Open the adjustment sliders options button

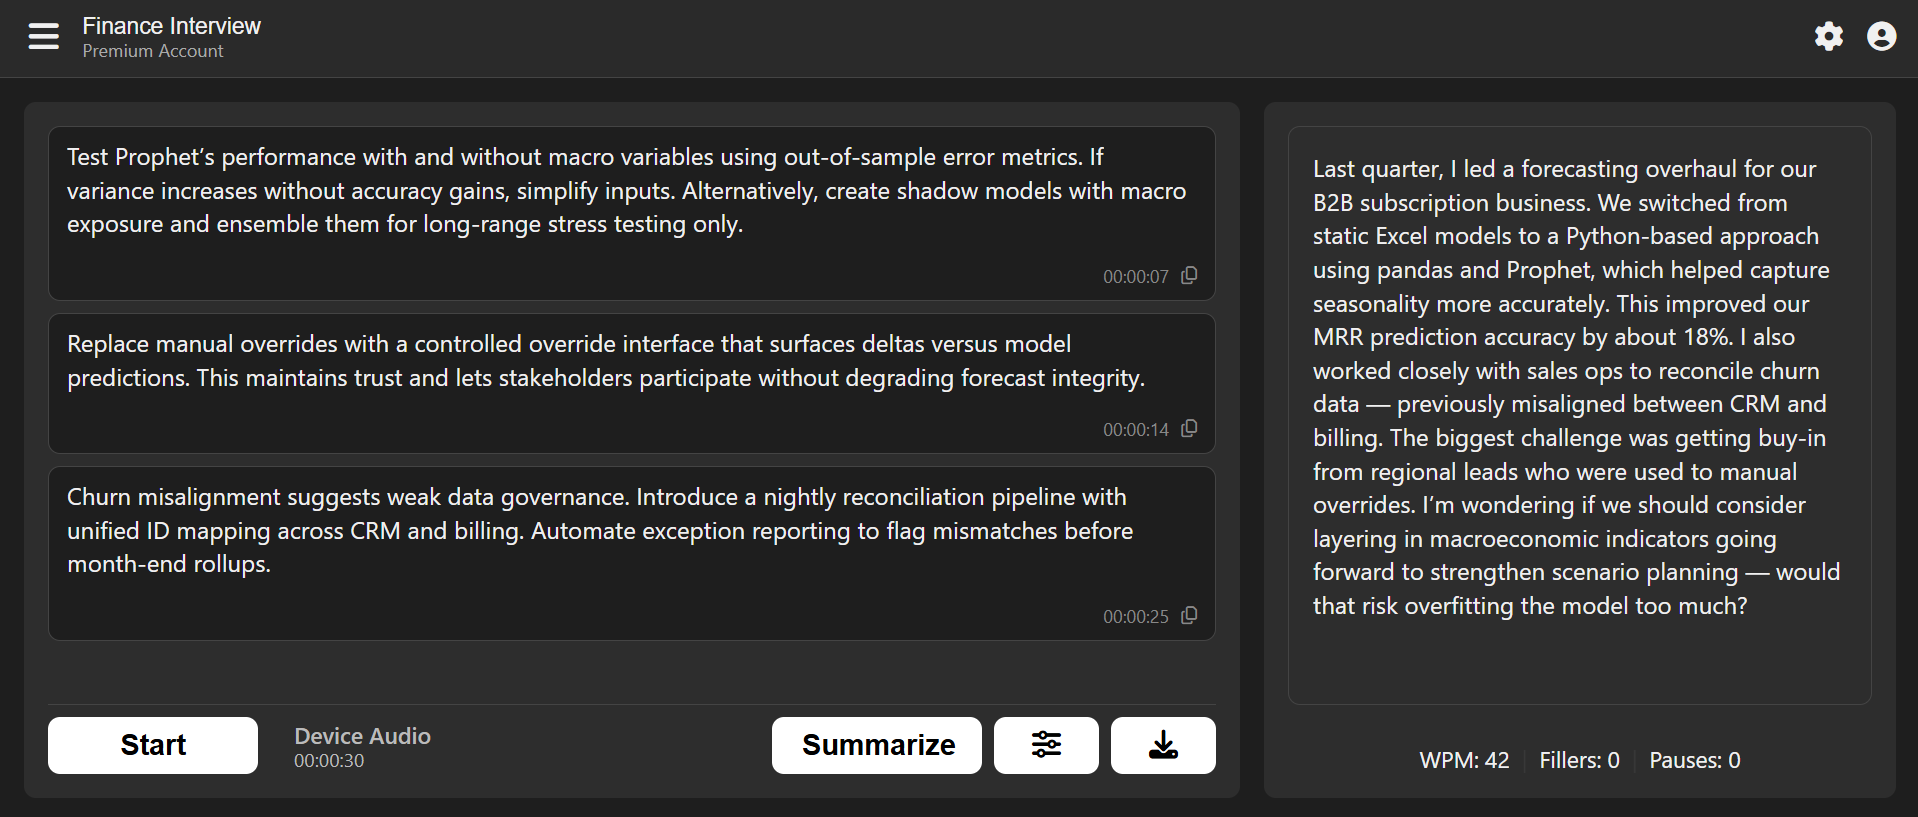pyautogui.click(x=1045, y=745)
